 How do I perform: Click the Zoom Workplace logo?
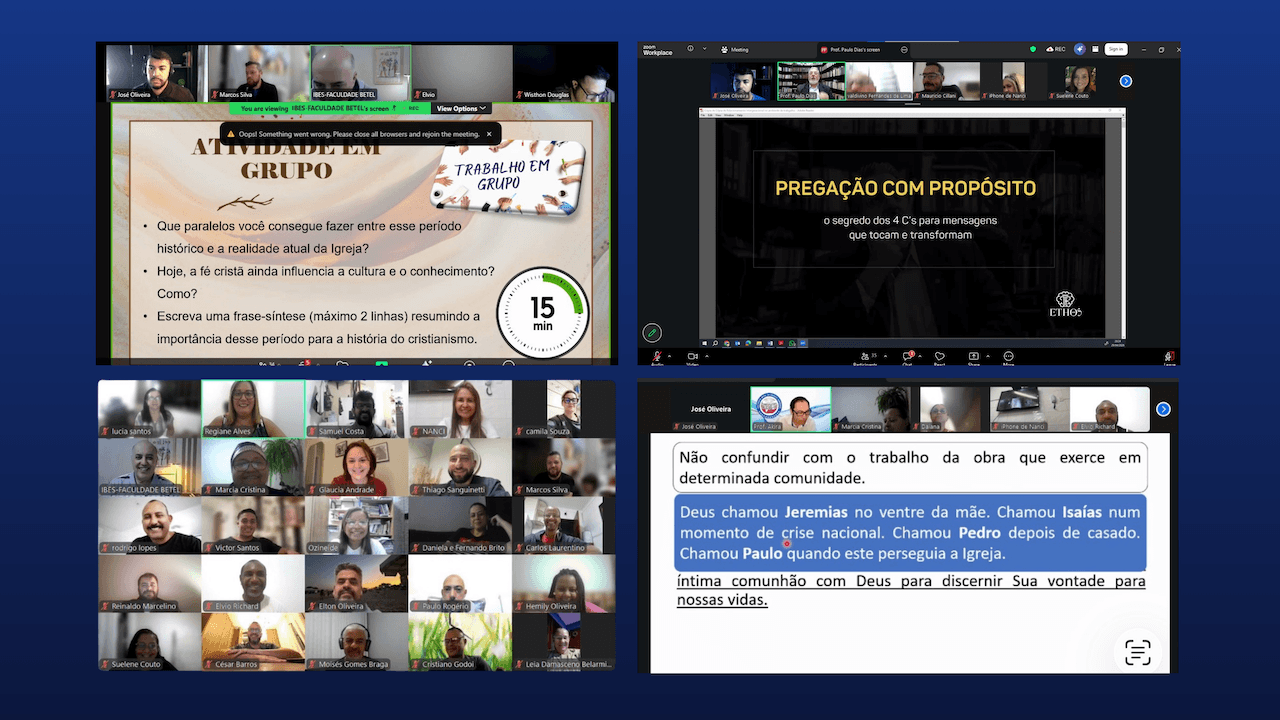[657, 49]
